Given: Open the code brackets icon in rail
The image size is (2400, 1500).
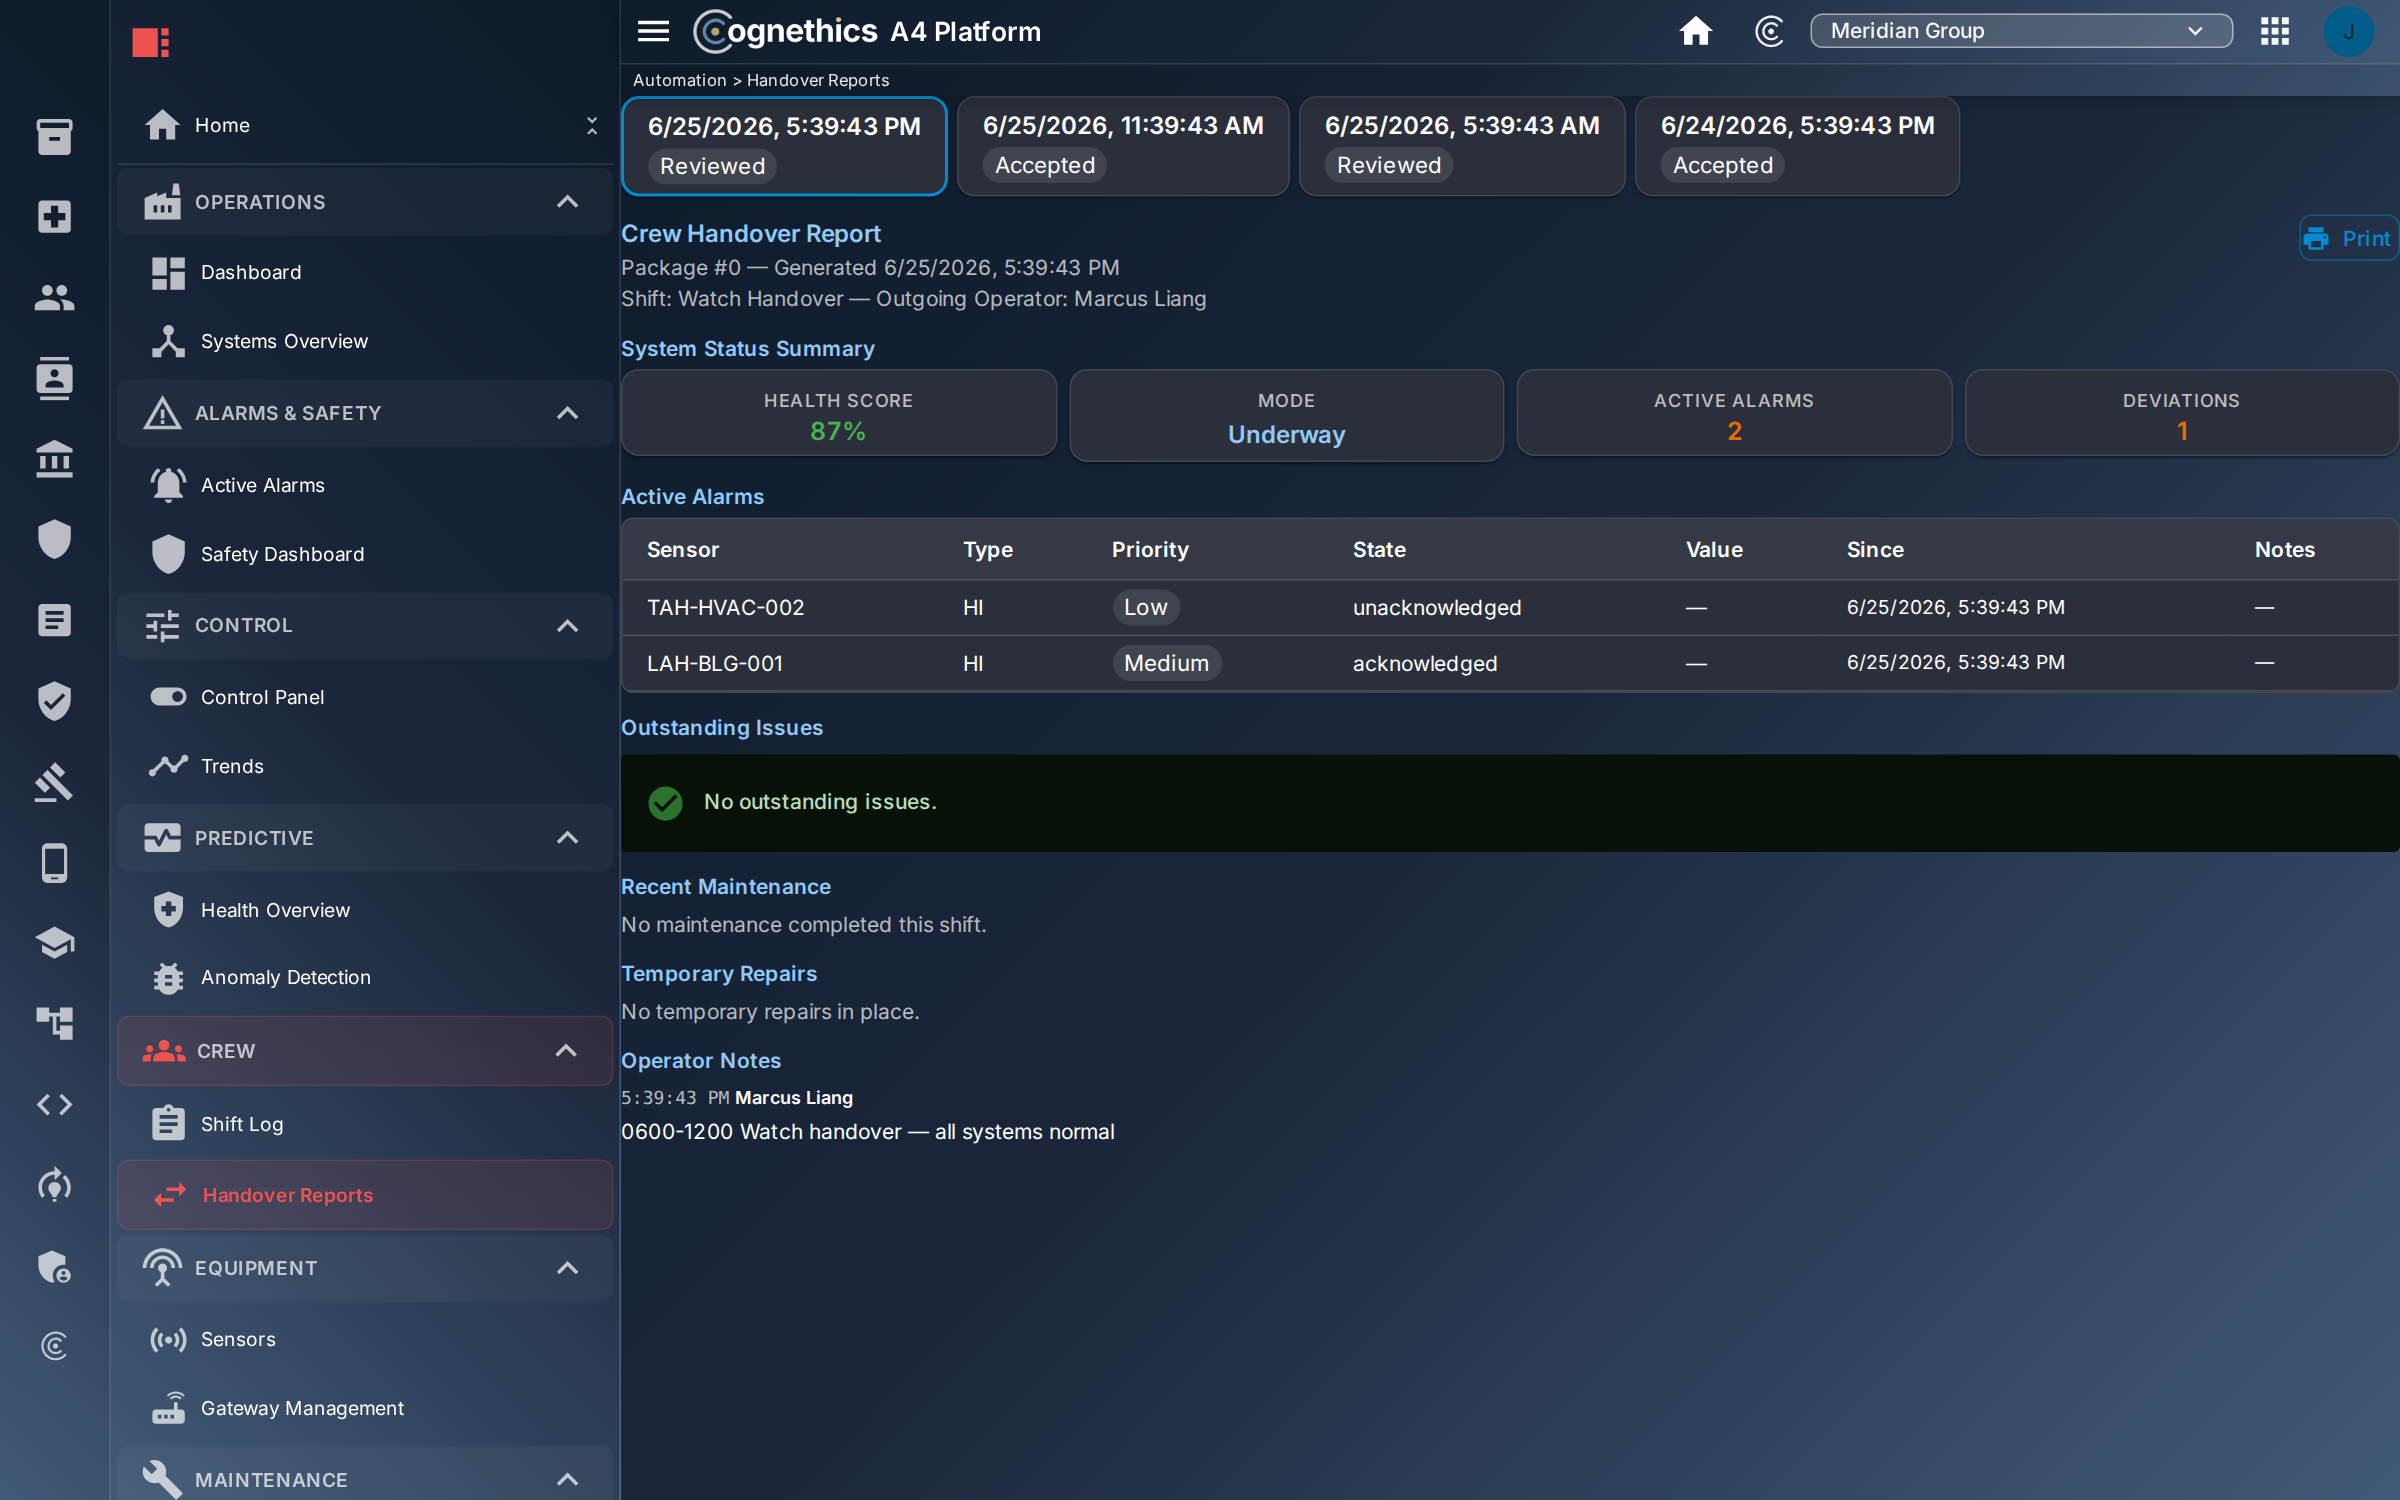Looking at the screenshot, I should tap(54, 1104).
